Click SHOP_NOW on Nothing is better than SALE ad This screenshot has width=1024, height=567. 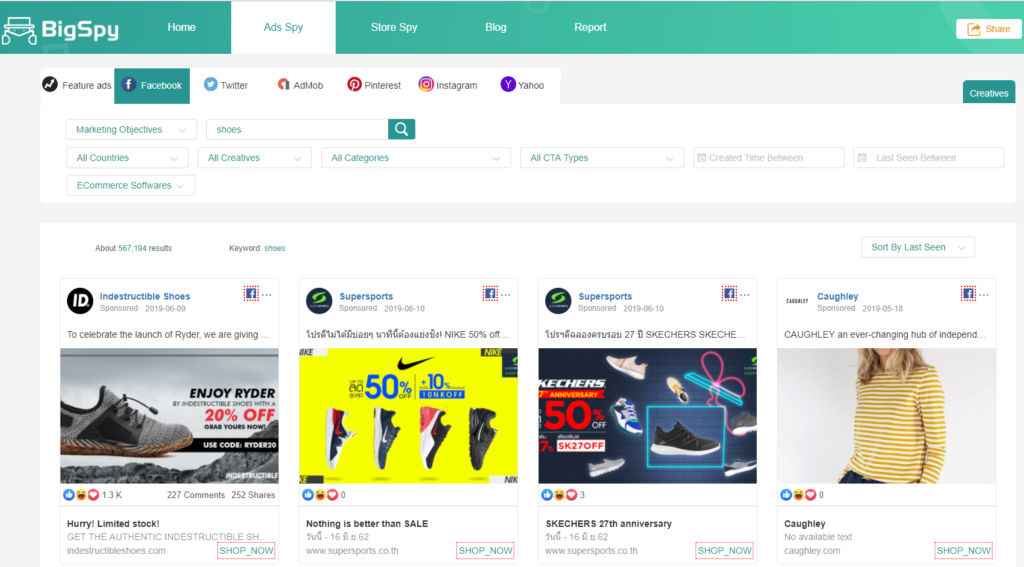485,551
